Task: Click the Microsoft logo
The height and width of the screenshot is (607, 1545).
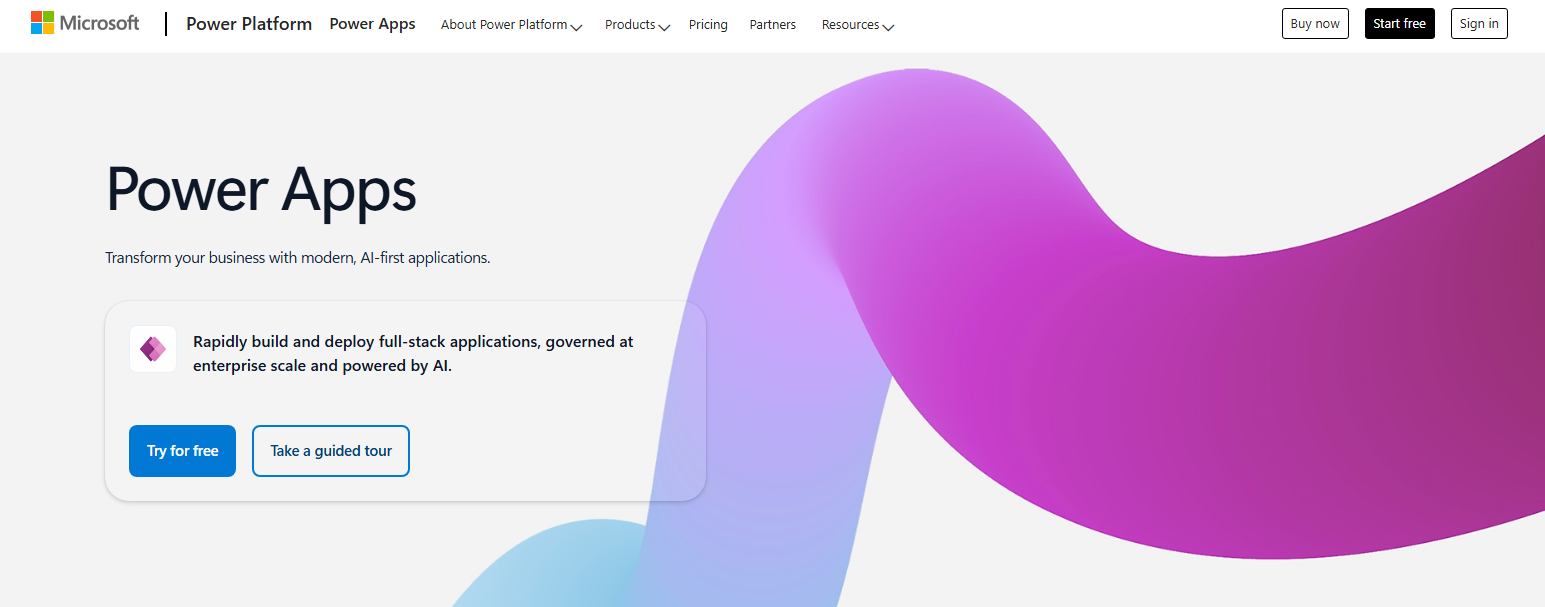Action: tap(85, 23)
